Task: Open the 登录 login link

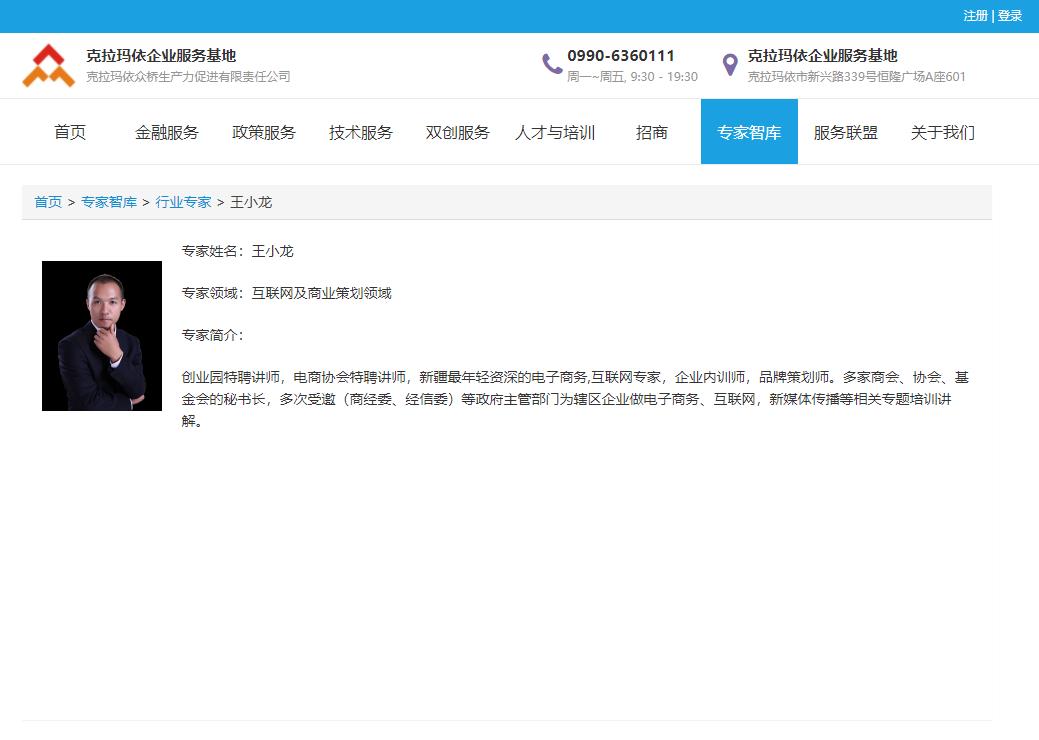Action: [x=1010, y=16]
